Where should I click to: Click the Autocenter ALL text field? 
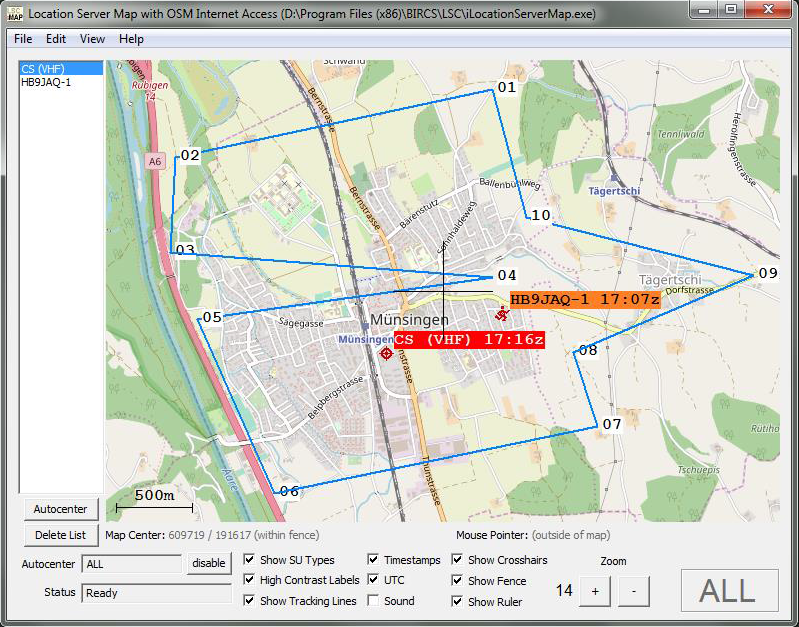[x=131, y=563]
